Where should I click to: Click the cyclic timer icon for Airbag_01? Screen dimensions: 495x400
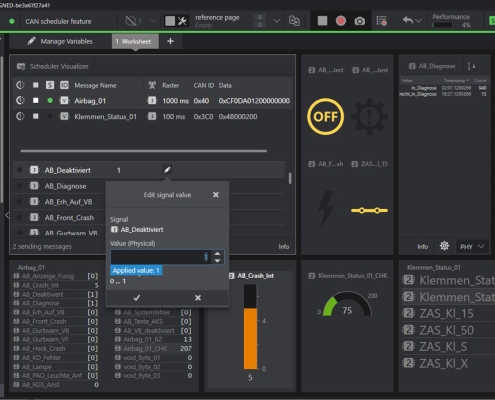click(x=20, y=100)
